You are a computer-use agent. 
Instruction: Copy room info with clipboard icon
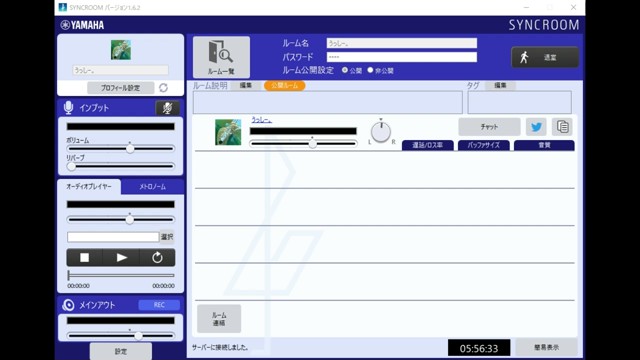(x=562, y=127)
